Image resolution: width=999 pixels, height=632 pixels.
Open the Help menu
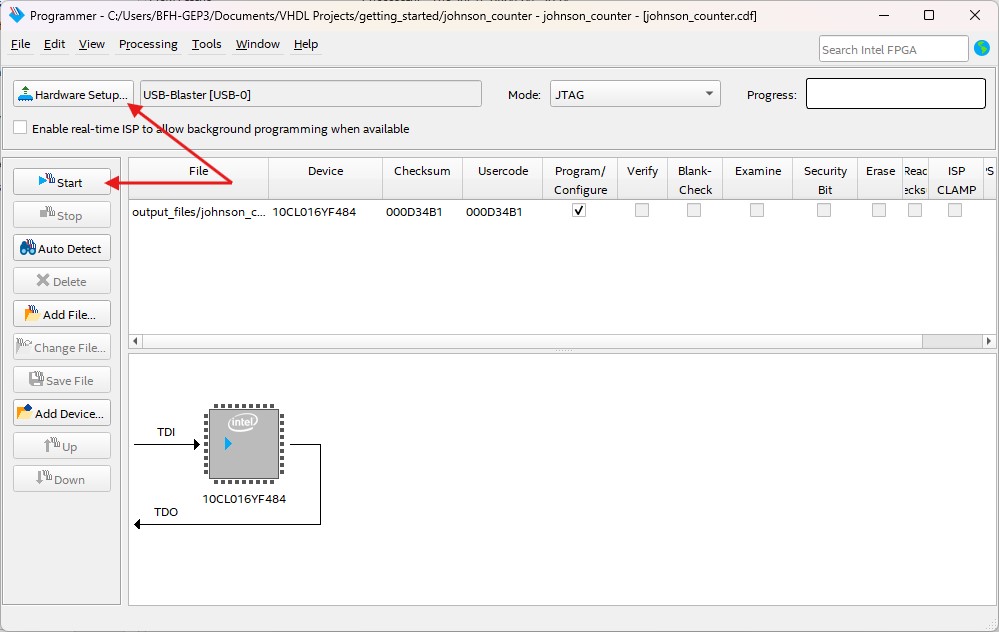[x=306, y=44]
